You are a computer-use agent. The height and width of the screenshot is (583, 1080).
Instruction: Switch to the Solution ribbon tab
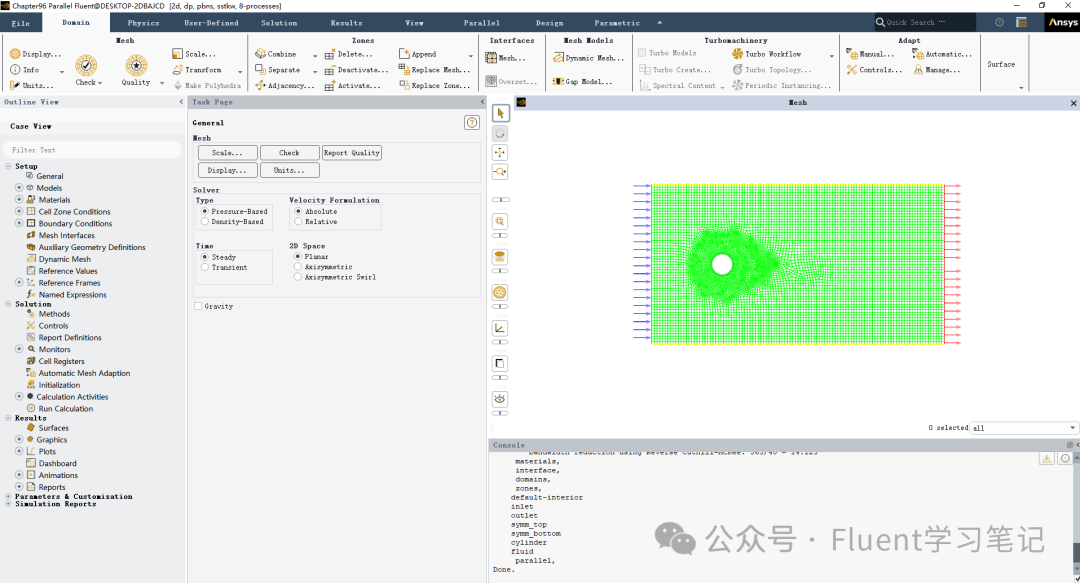click(279, 23)
